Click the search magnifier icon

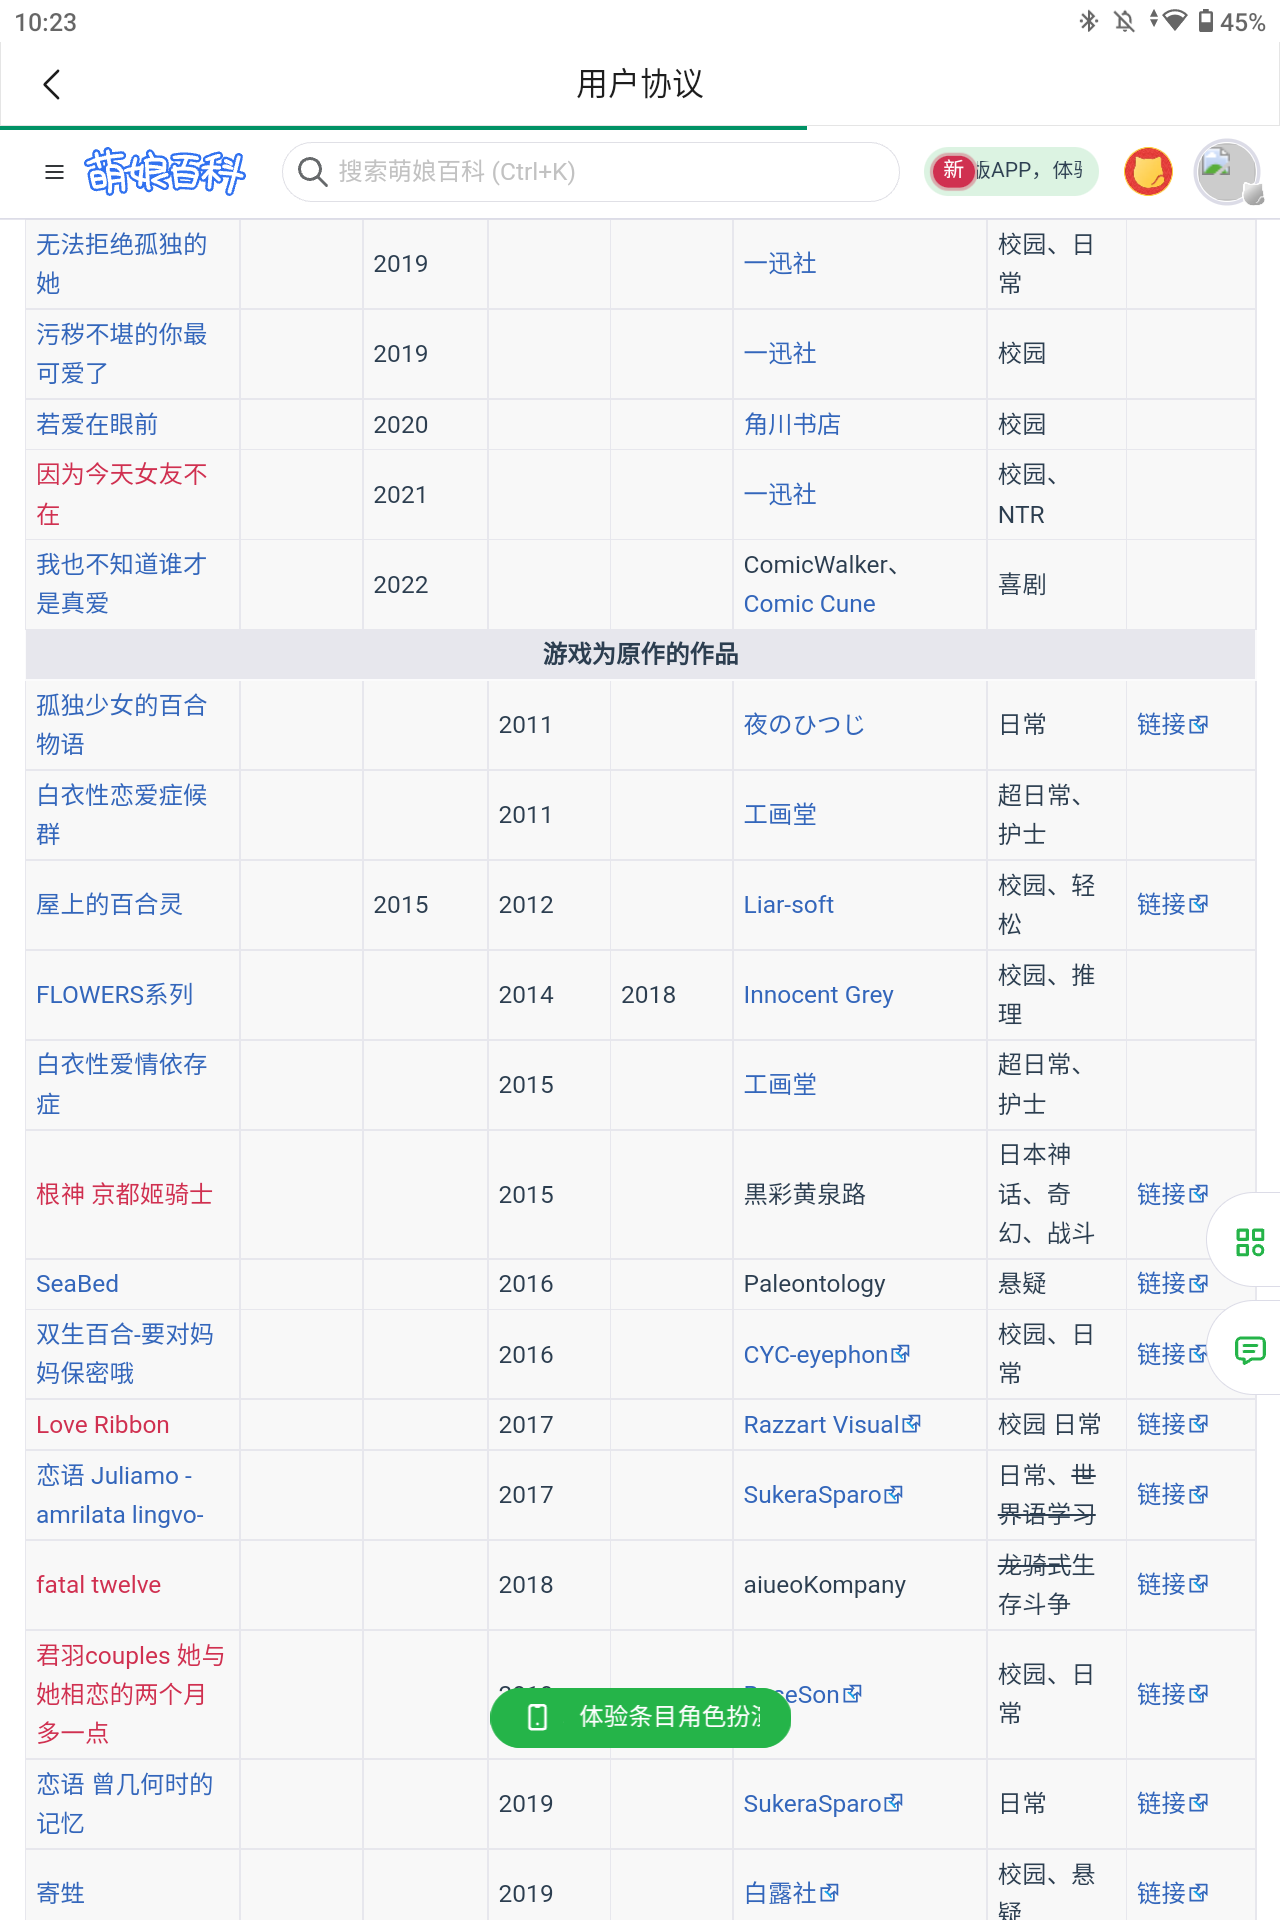(312, 172)
